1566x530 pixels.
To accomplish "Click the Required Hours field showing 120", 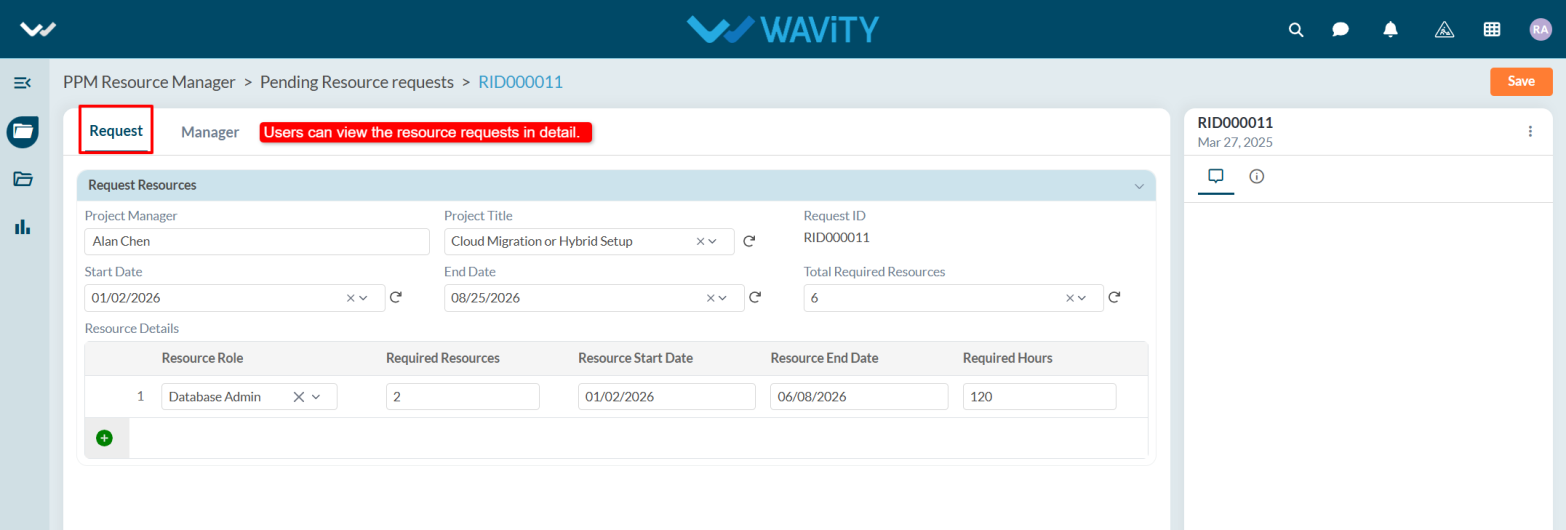I will tap(1039, 397).
